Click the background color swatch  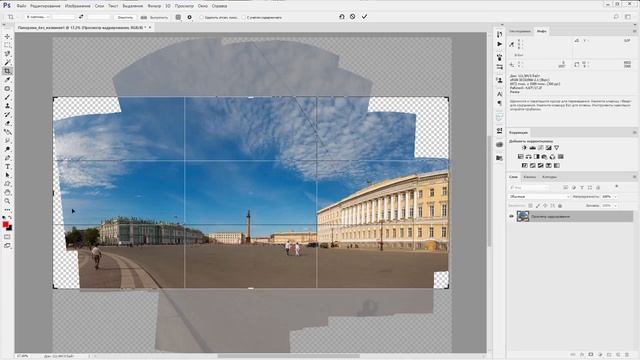point(10,228)
